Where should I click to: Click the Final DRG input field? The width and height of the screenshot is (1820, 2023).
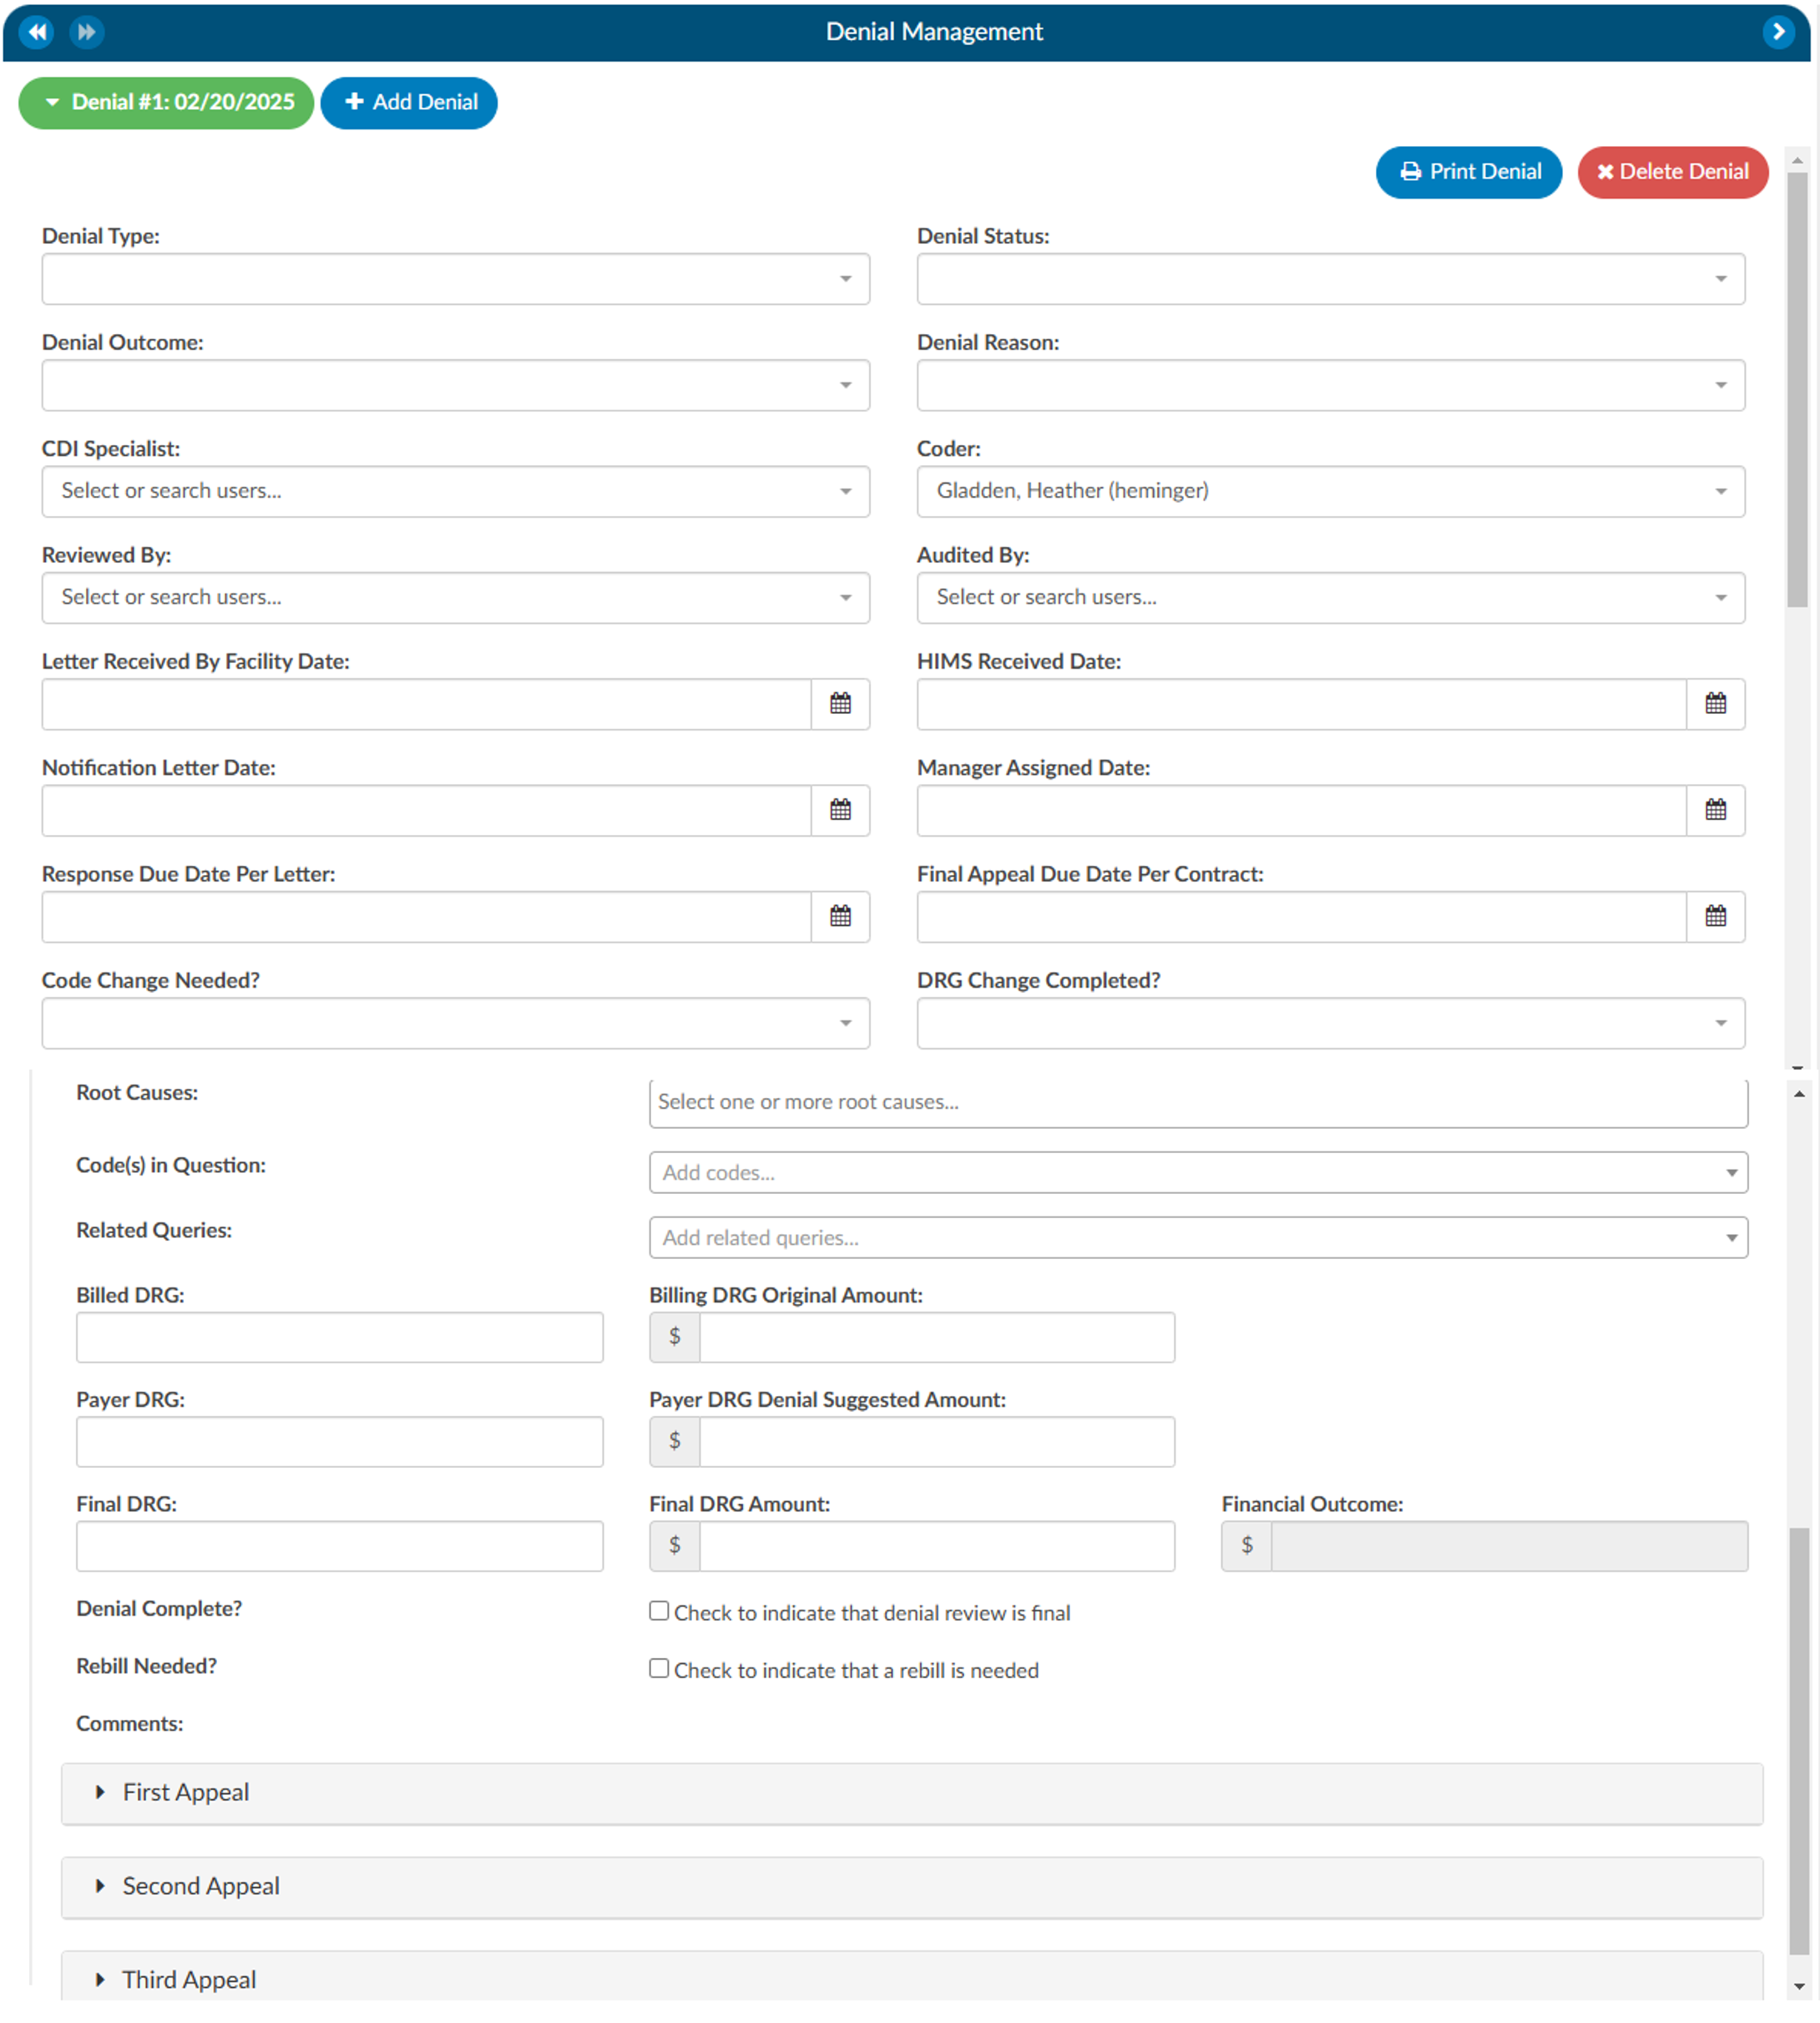[340, 1546]
